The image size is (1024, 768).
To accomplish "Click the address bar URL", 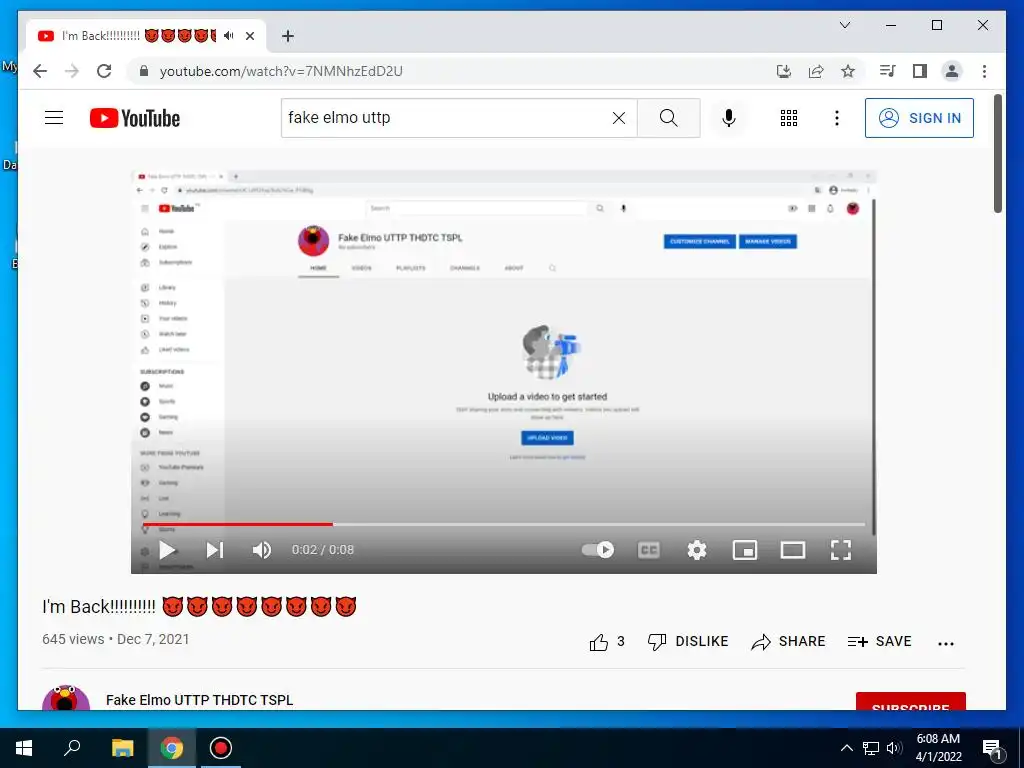I will click(x=281, y=71).
